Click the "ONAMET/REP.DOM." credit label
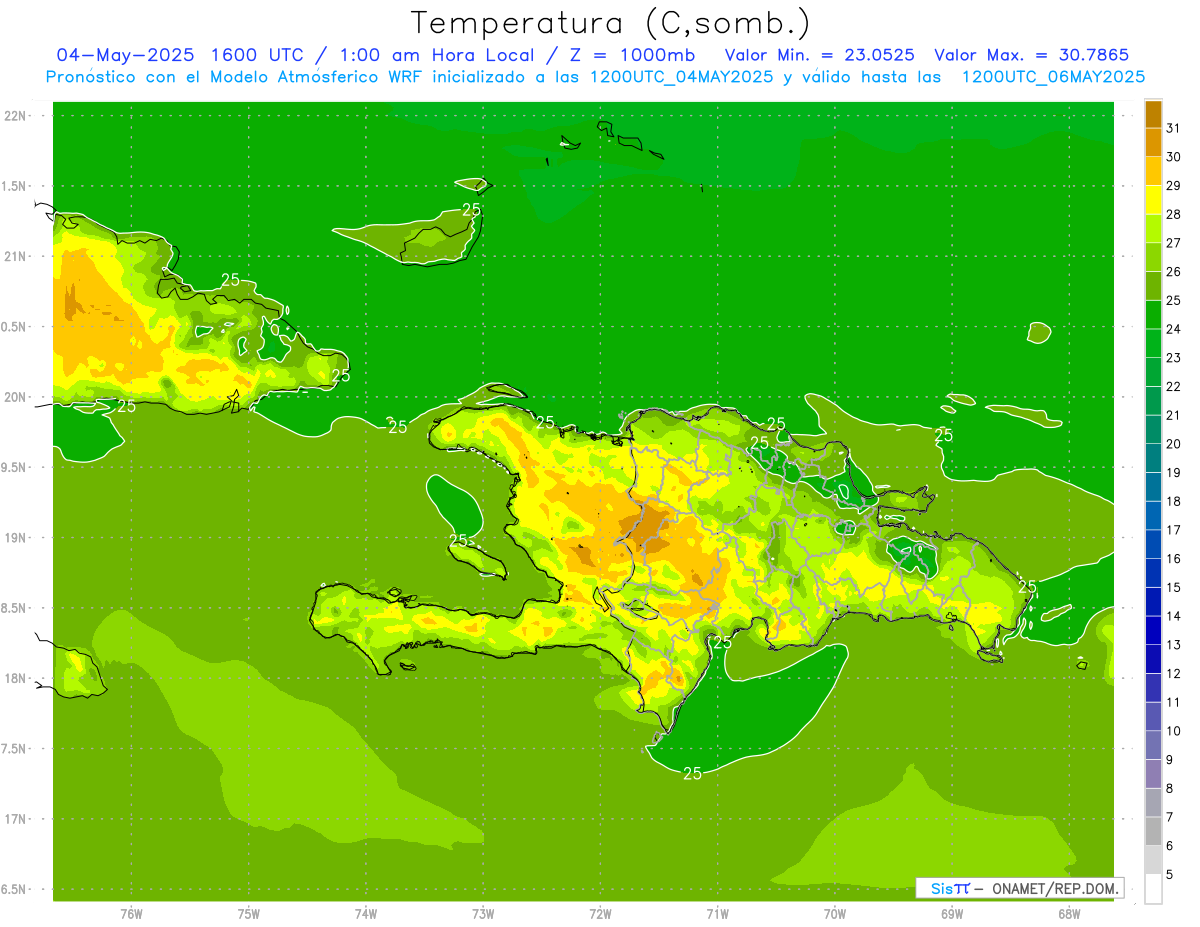 1053,888
